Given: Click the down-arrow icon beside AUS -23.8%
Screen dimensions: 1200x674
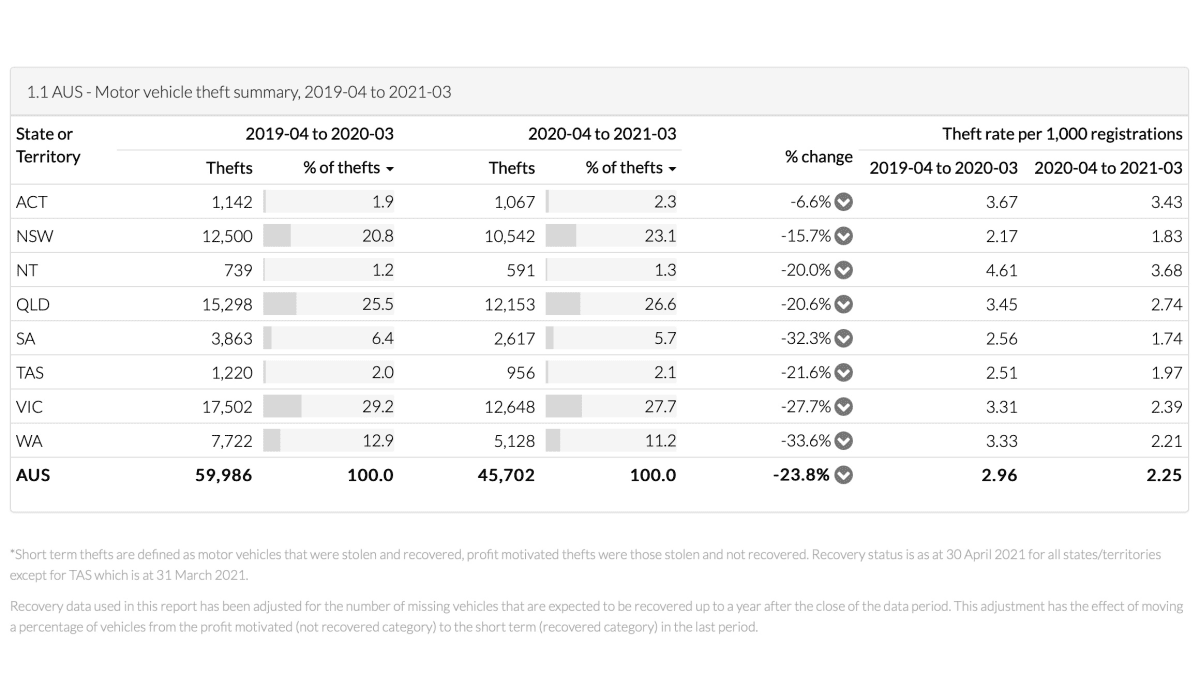Looking at the screenshot, I should coord(844,474).
